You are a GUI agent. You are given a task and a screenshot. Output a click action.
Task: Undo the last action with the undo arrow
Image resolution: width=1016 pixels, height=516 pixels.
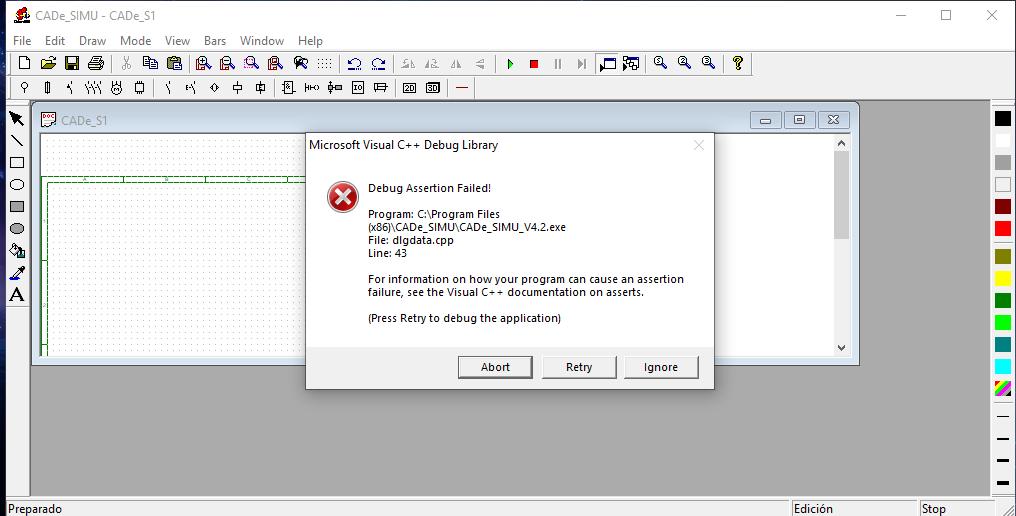tap(354, 64)
